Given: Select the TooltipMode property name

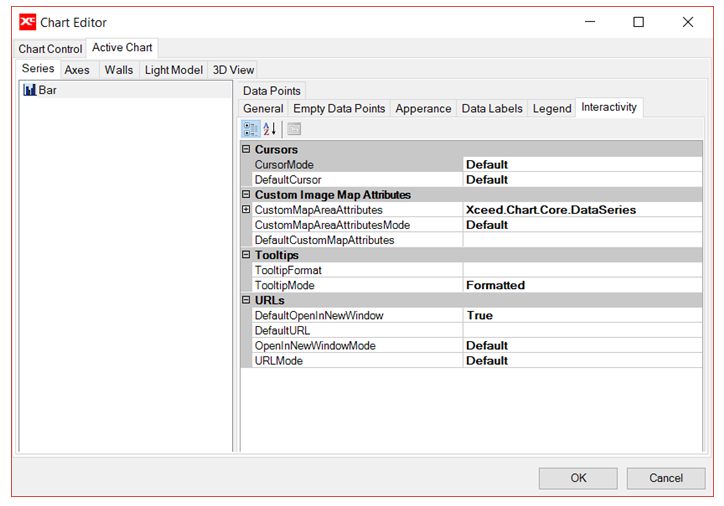Looking at the screenshot, I should tap(357, 285).
